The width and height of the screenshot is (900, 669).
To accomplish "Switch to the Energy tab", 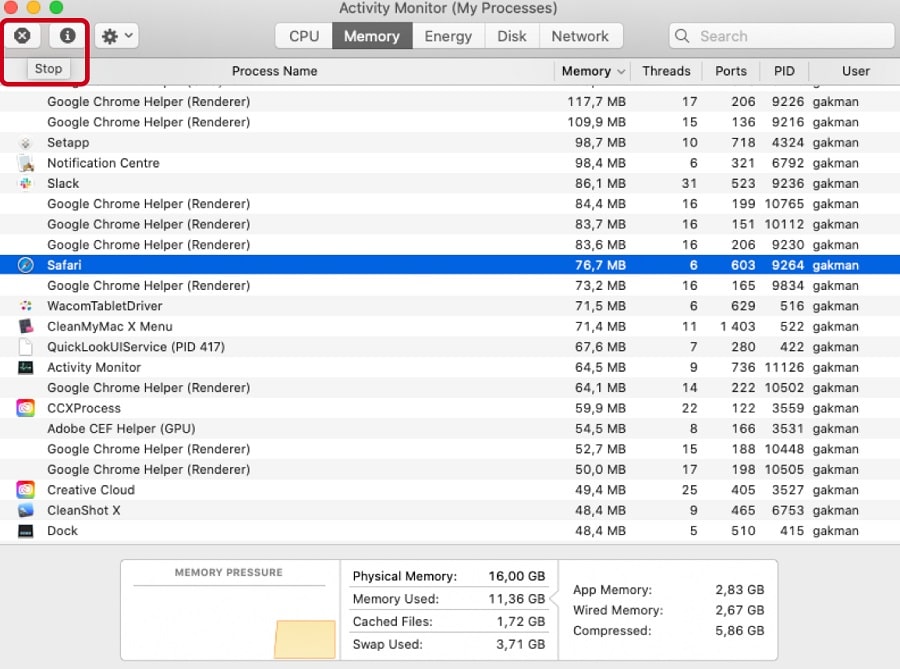I will (x=448, y=36).
